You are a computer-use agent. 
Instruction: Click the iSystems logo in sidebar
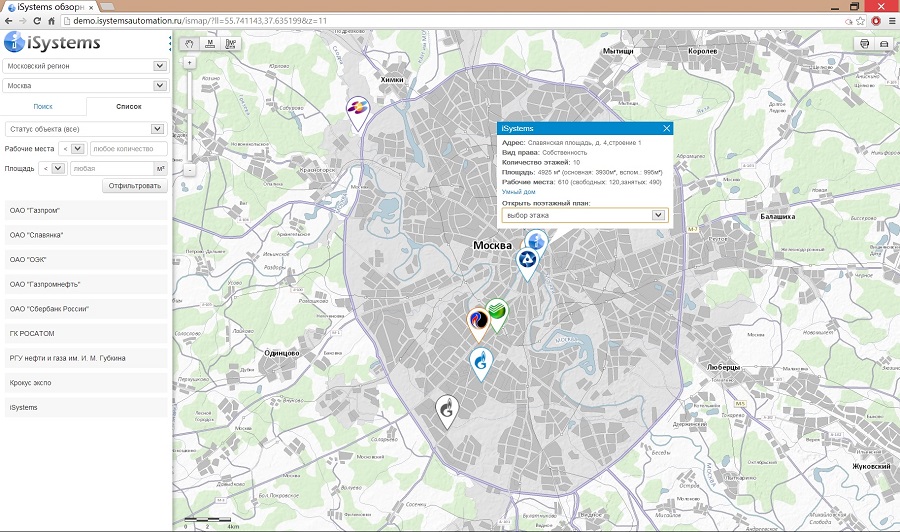[x=52, y=42]
